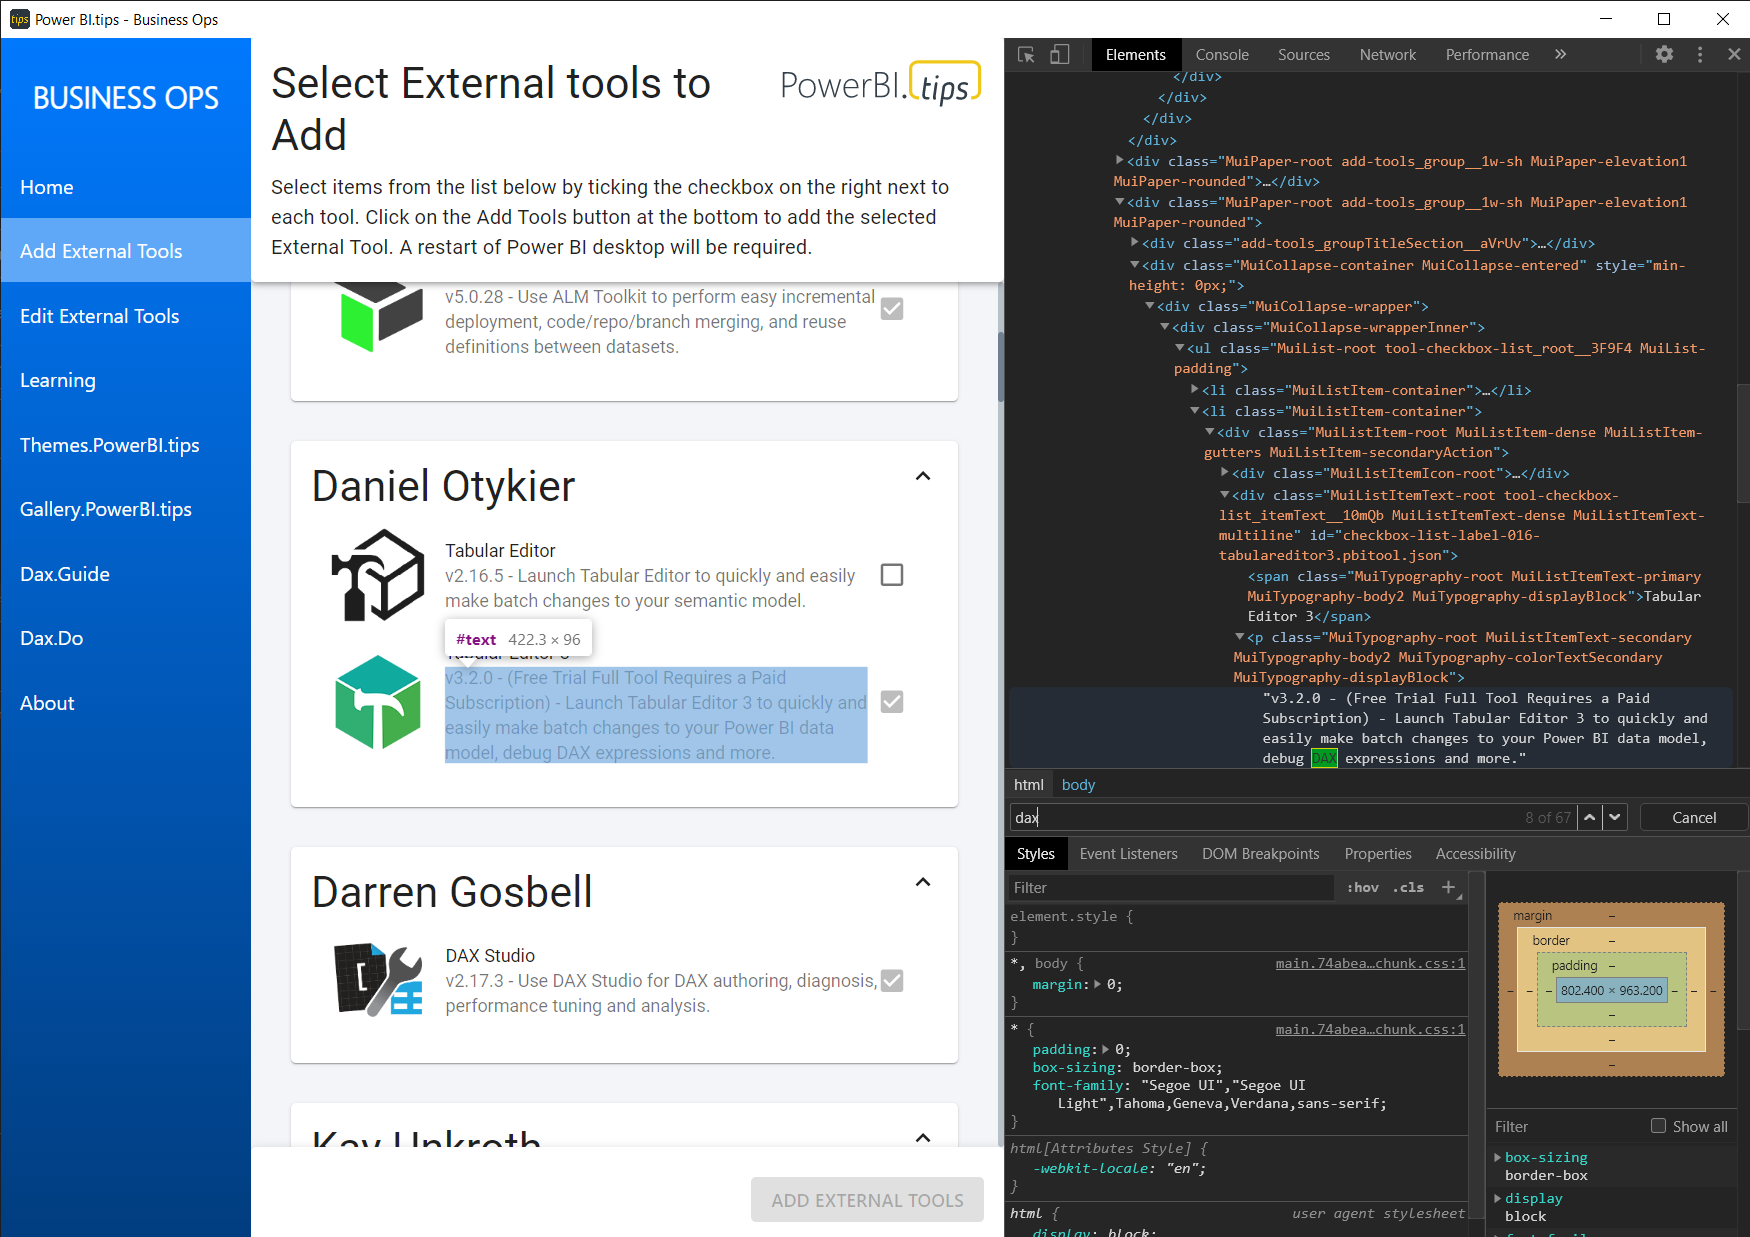Open main.74abea chunk.css link for body rule
Screen dimensions: 1750x1237
[1370, 963]
